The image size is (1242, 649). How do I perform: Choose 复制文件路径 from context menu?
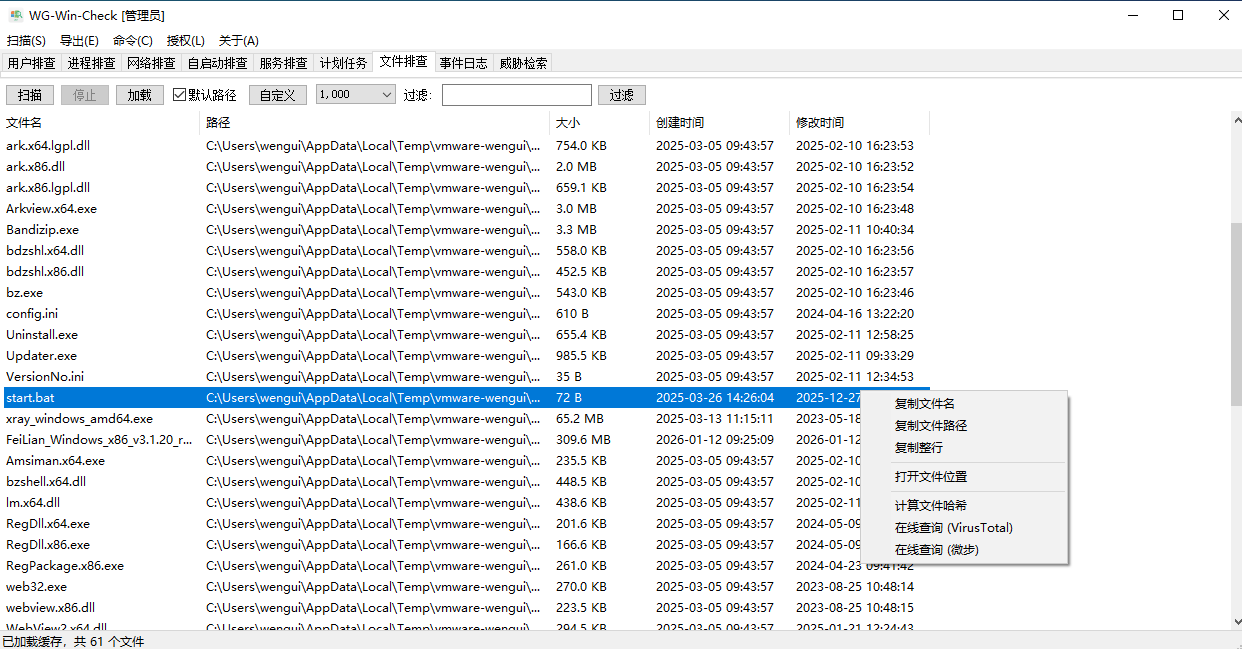[930, 426]
